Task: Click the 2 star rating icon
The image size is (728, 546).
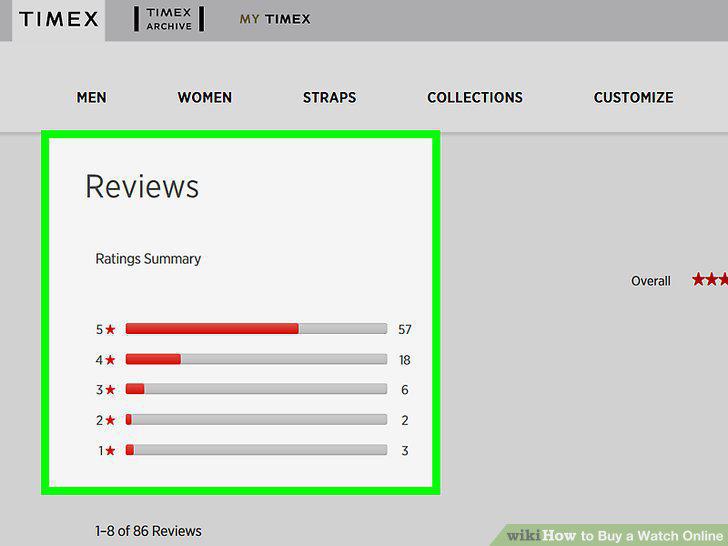Action: (x=110, y=420)
